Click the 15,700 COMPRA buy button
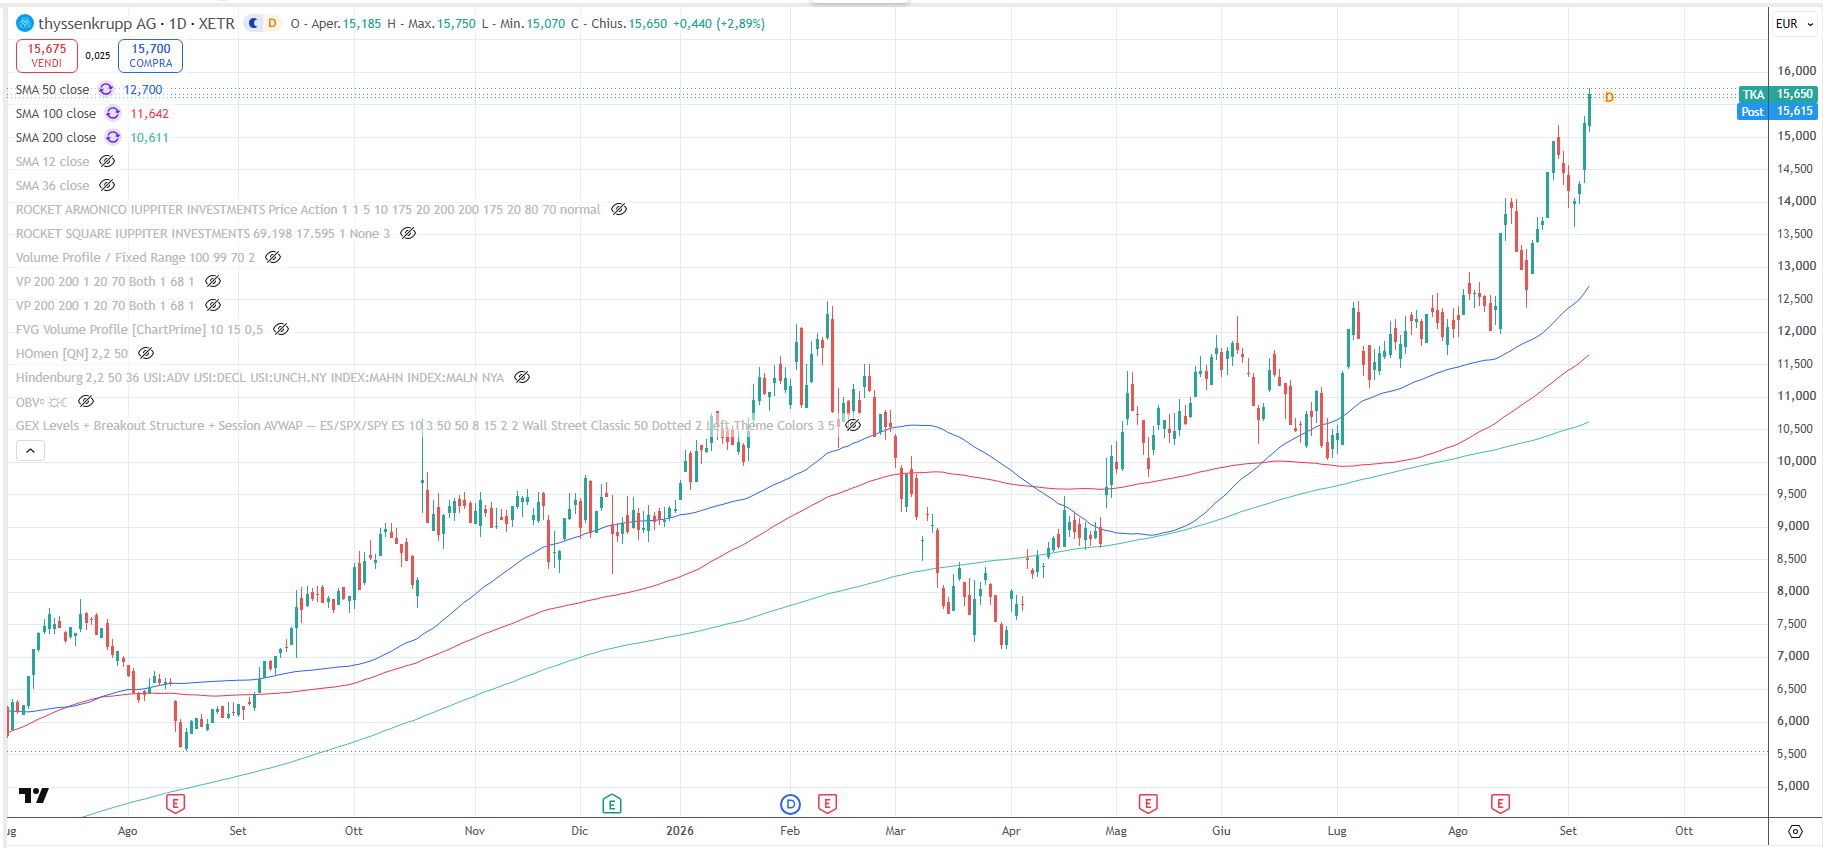1823x848 pixels. 151,55
